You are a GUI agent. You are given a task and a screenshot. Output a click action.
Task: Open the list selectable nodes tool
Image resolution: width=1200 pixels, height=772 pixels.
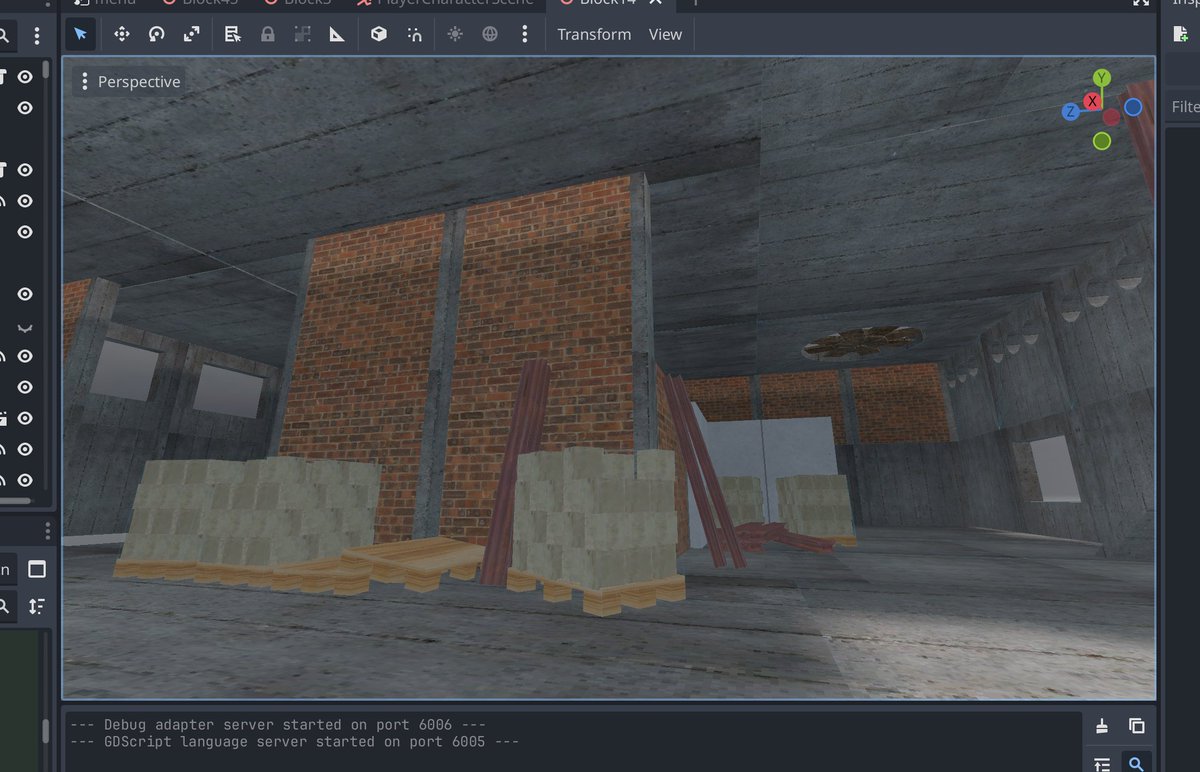tap(233, 34)
